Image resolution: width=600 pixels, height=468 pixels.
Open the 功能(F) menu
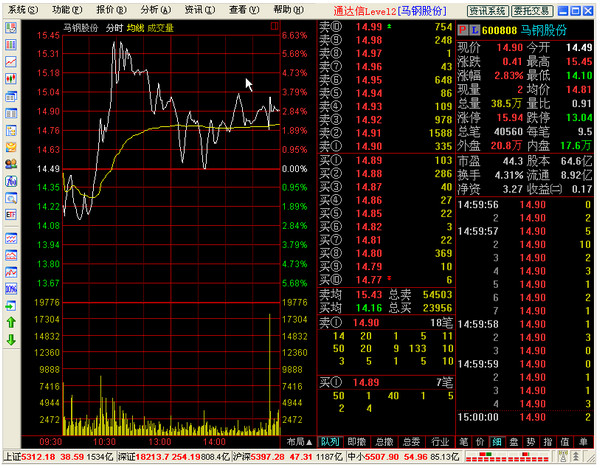67,10
